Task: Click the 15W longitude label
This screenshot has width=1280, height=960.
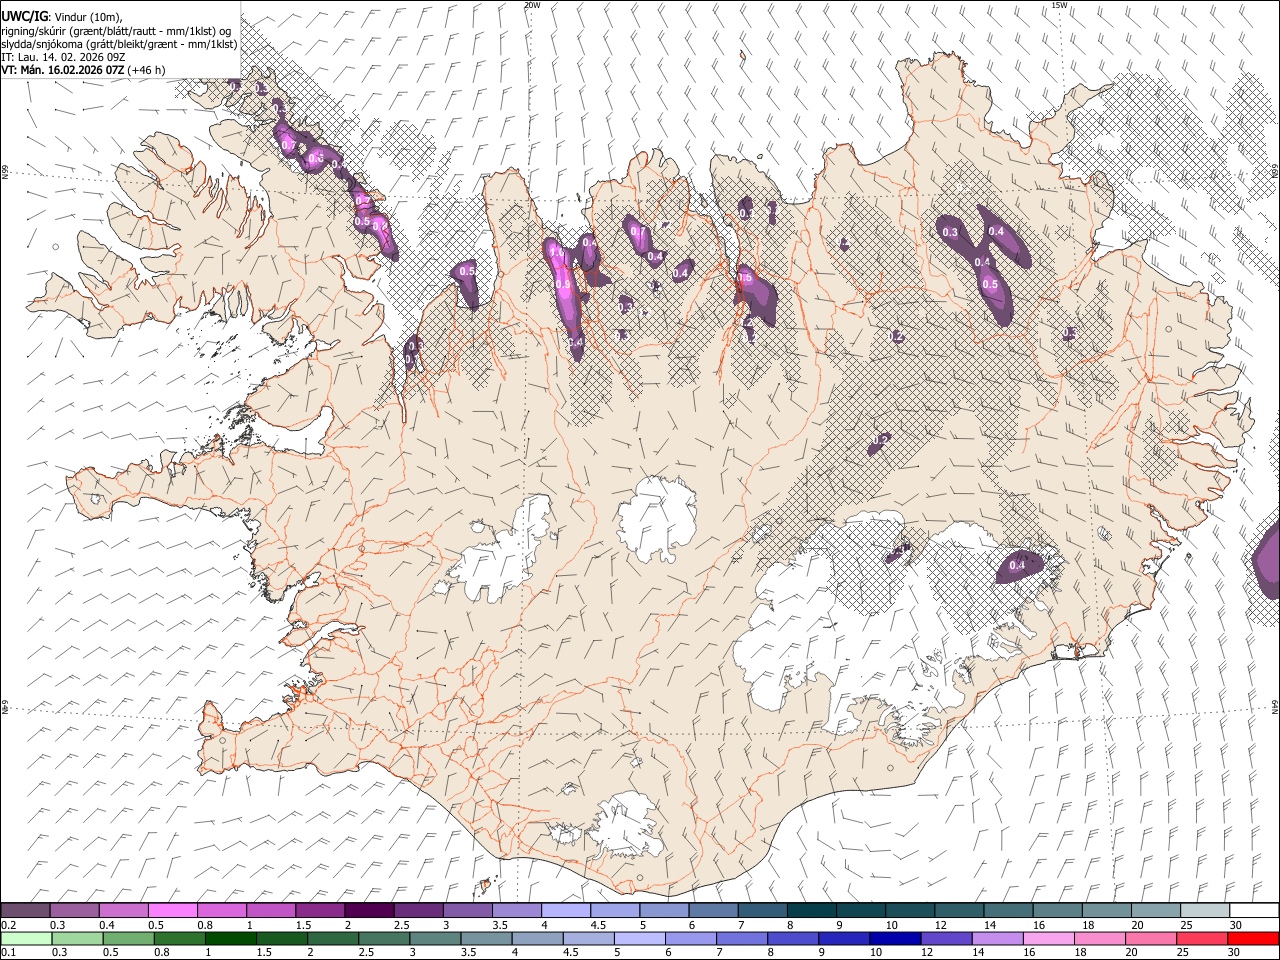Action: (x=1059, y=5)
